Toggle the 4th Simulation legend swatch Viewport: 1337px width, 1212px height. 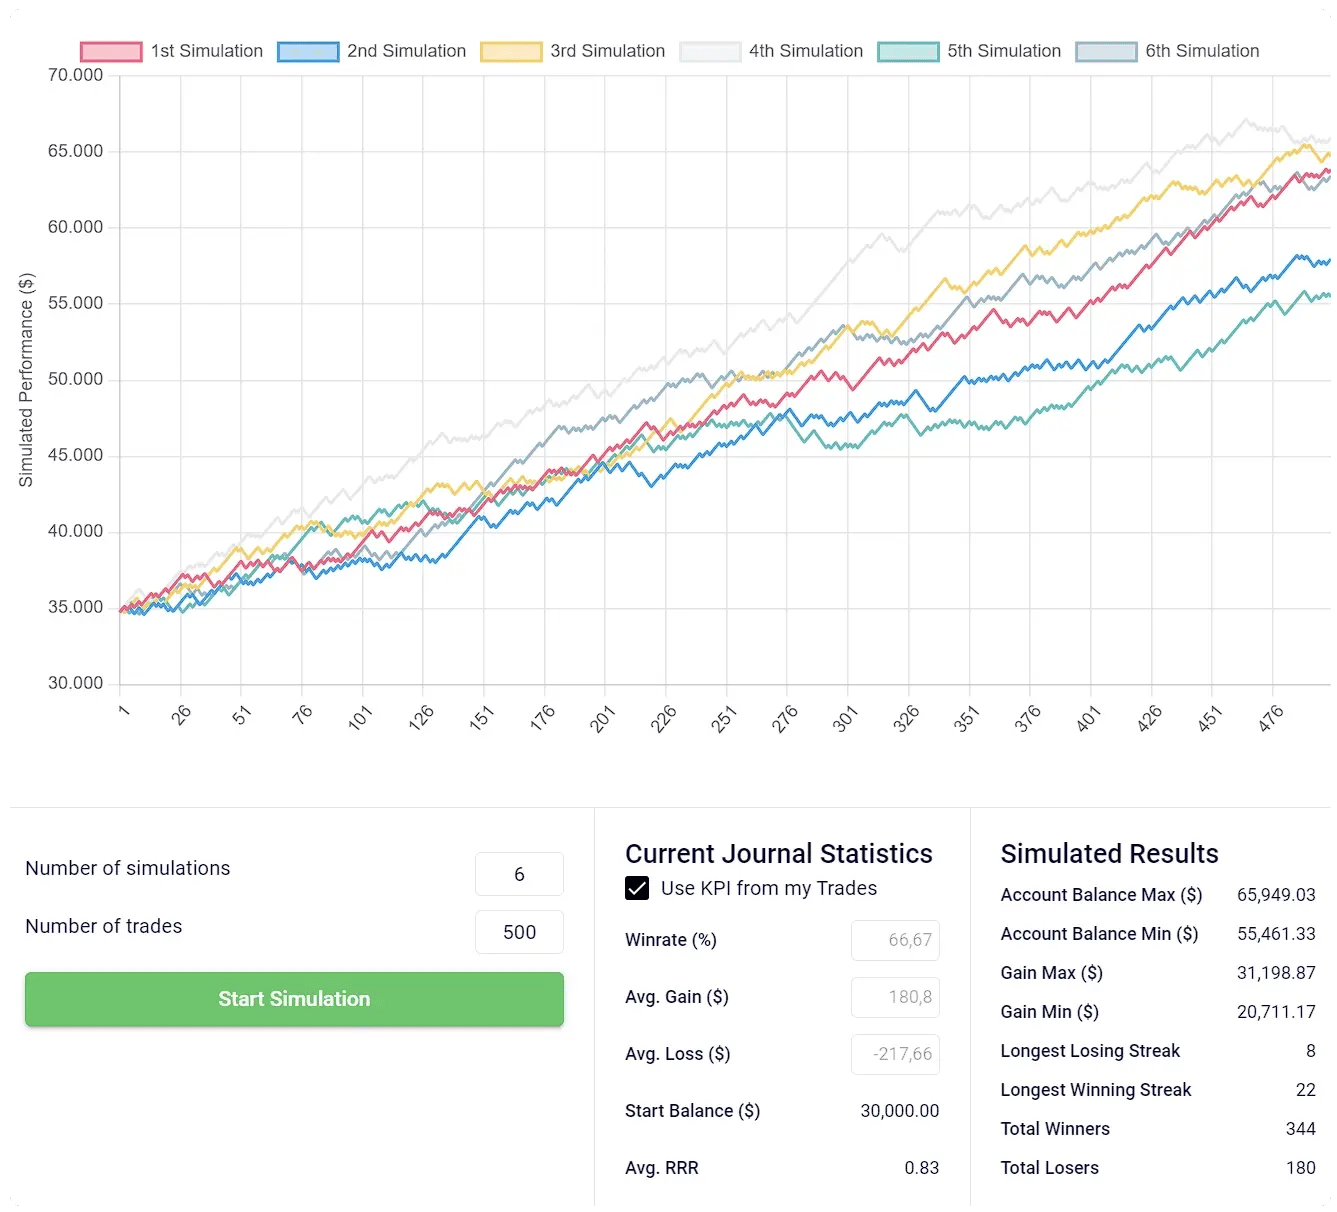710,52
